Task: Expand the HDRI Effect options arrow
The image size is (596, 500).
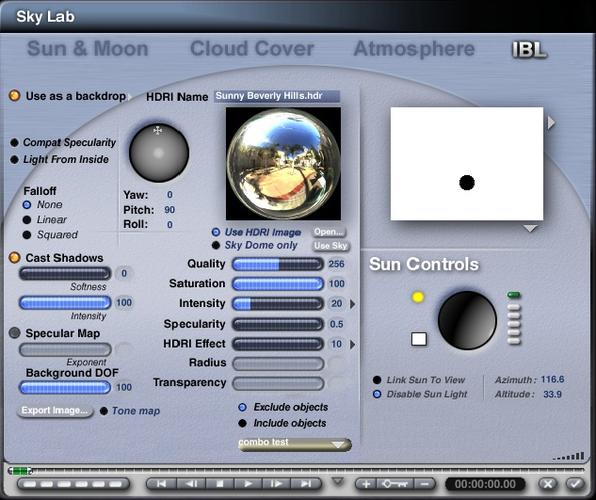Action: pos(353,344)
